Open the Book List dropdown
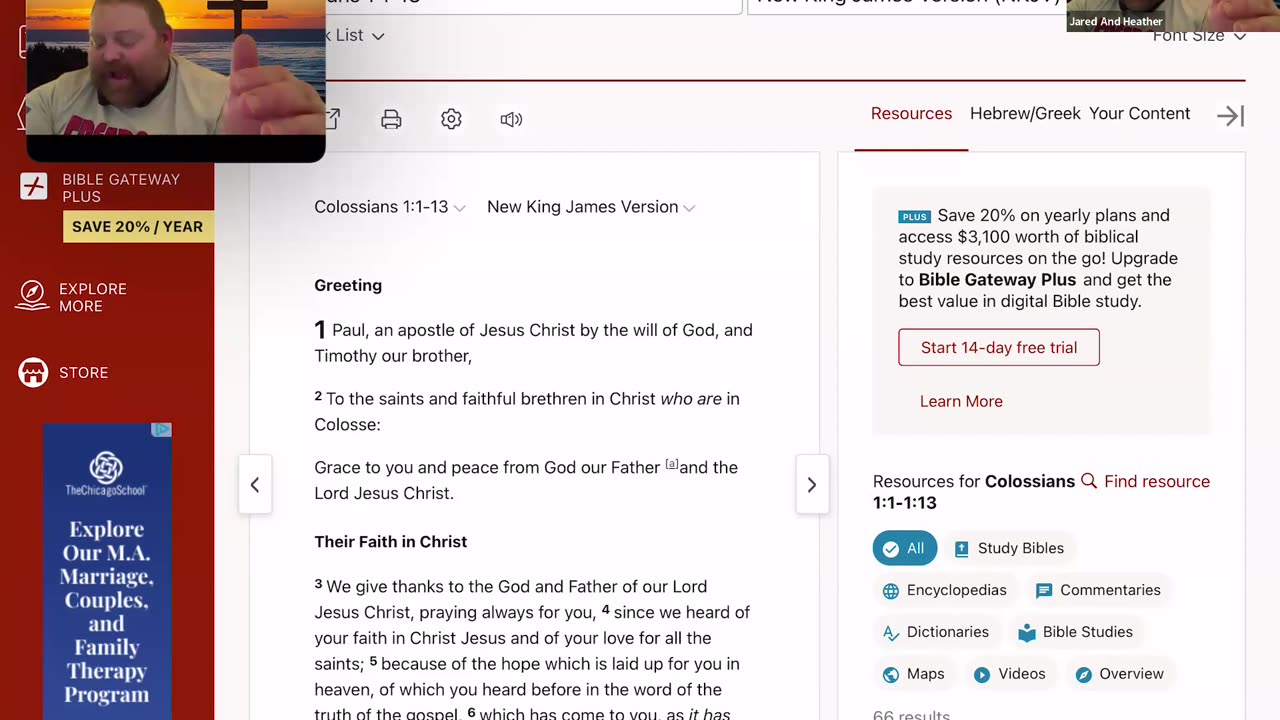The height and width of the screenshot is (720, 1280). click(x=355, y=35)
